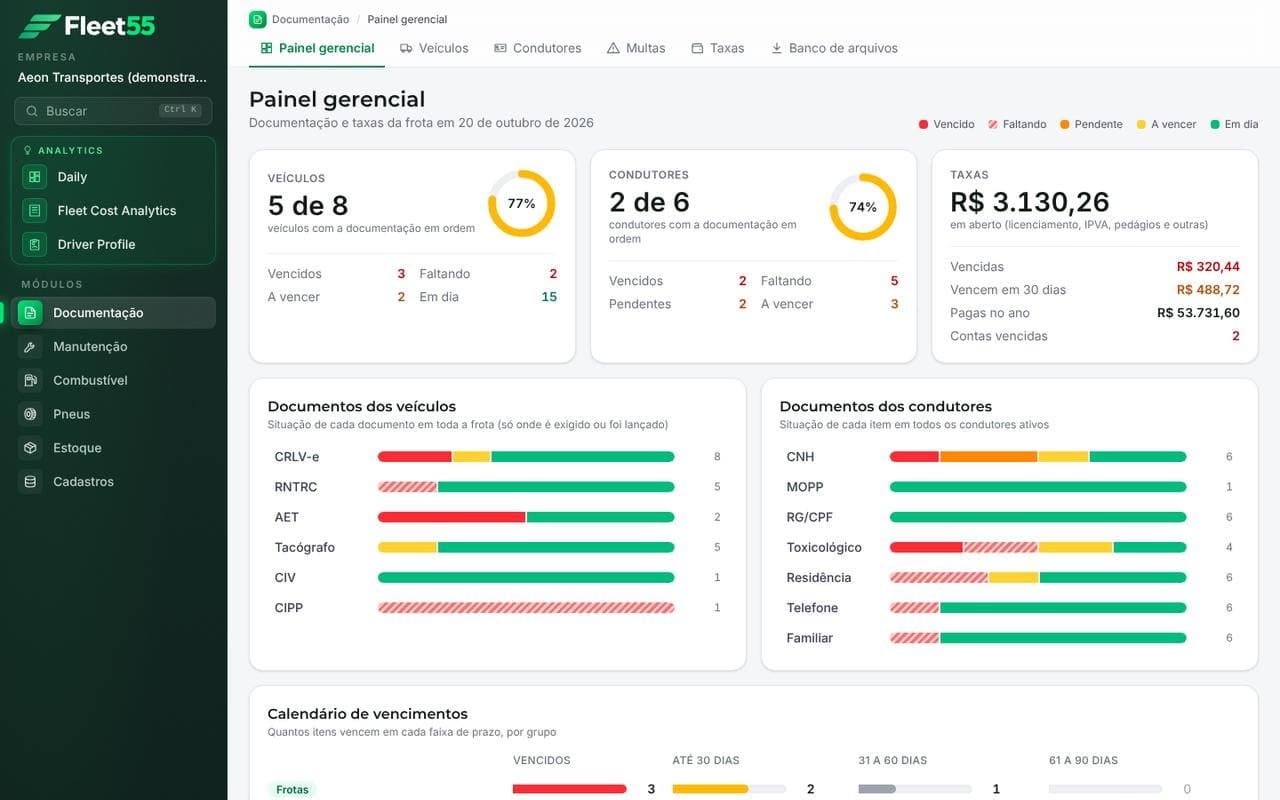Click the Multas warning triangle icon
The height and width of the screenshot is (800, 1280).
click(613, 48)
